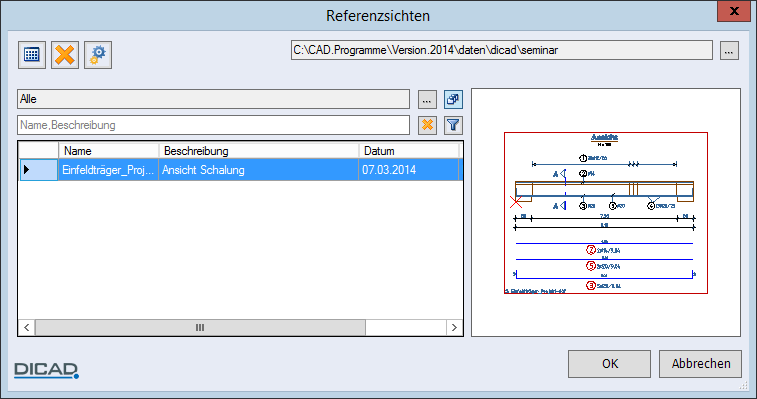Open the table view icon

32,55
